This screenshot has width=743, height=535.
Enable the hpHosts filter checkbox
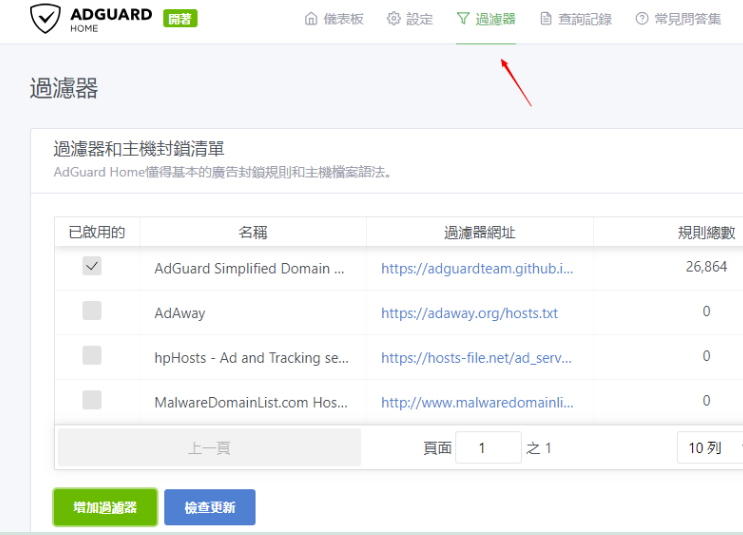click(92, 355)
